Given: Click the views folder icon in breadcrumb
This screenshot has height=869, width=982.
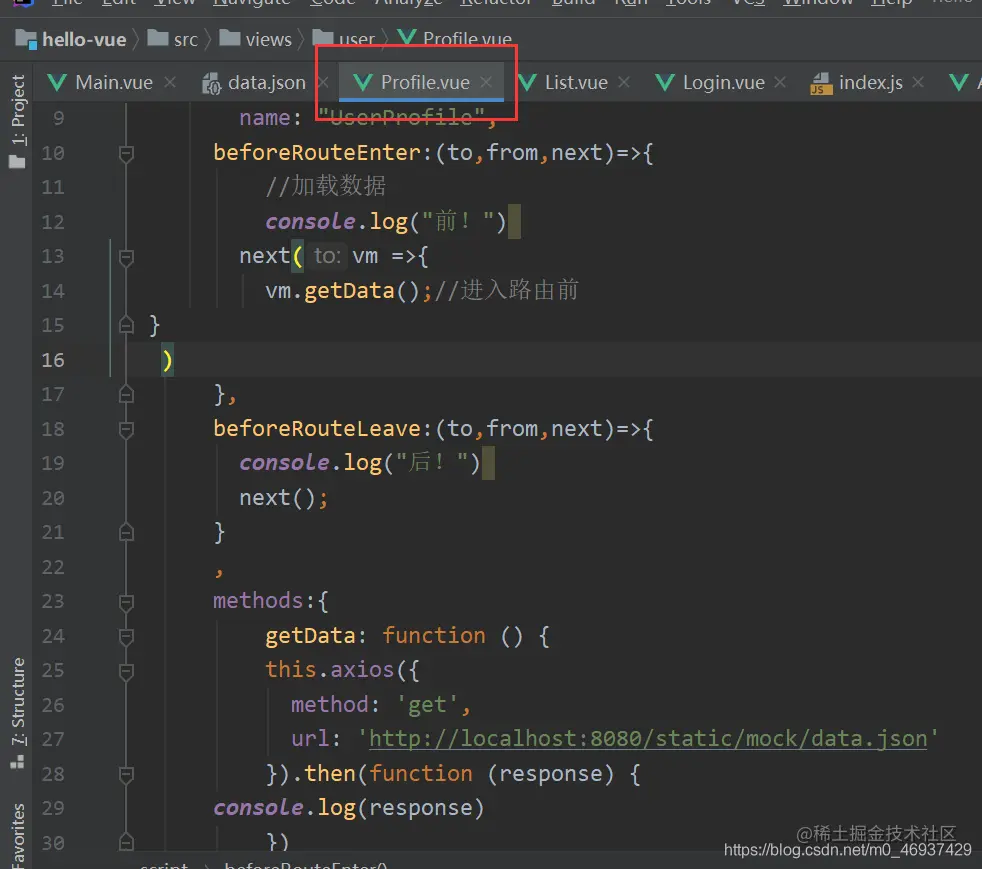Looking at the screenshot, I should [x=229, y=39].
